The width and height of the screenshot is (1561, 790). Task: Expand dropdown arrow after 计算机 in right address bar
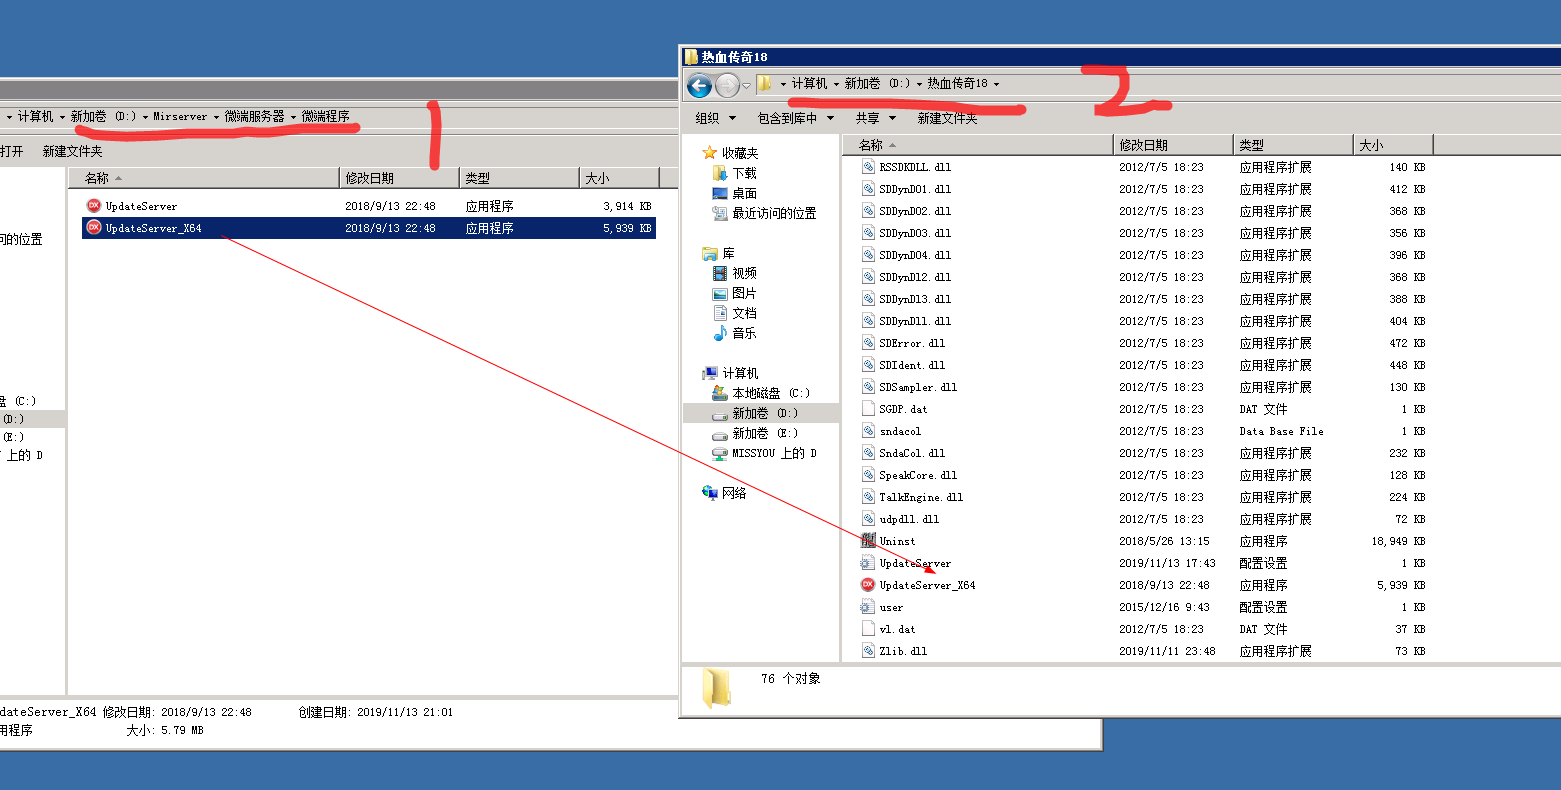[836, 84]
